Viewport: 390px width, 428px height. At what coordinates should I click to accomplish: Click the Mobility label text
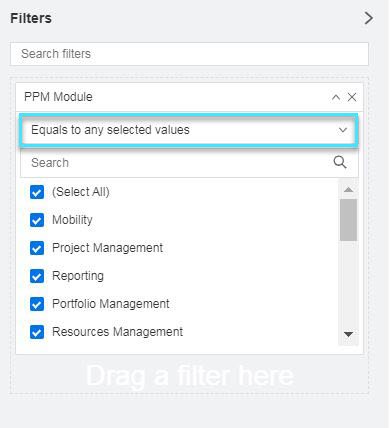tap(72, 220)
